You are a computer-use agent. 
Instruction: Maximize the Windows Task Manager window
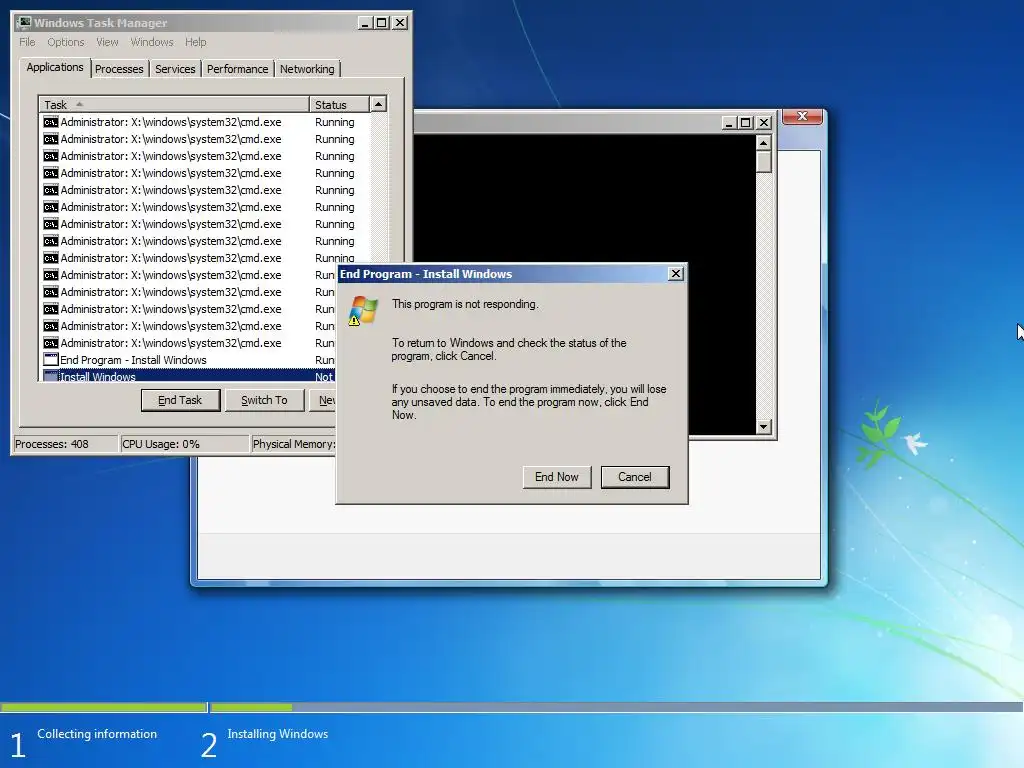(381, 23)
